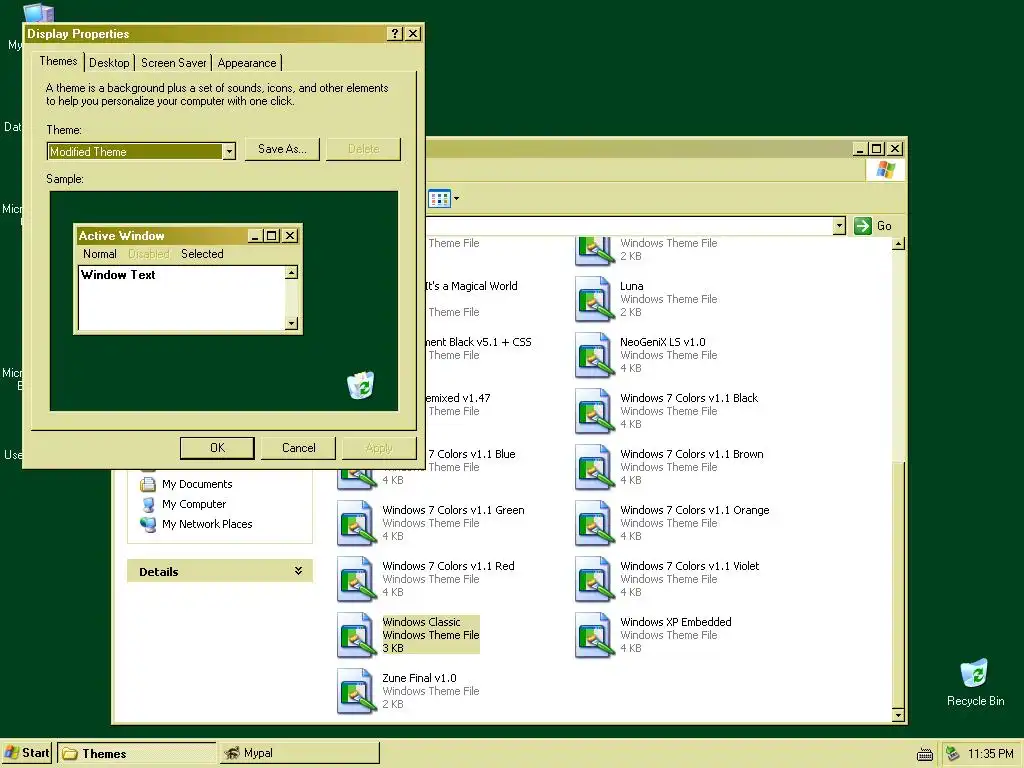1024x768 pixels.
Task: Switch to the Appearance tab
Action: coord(247,63)
